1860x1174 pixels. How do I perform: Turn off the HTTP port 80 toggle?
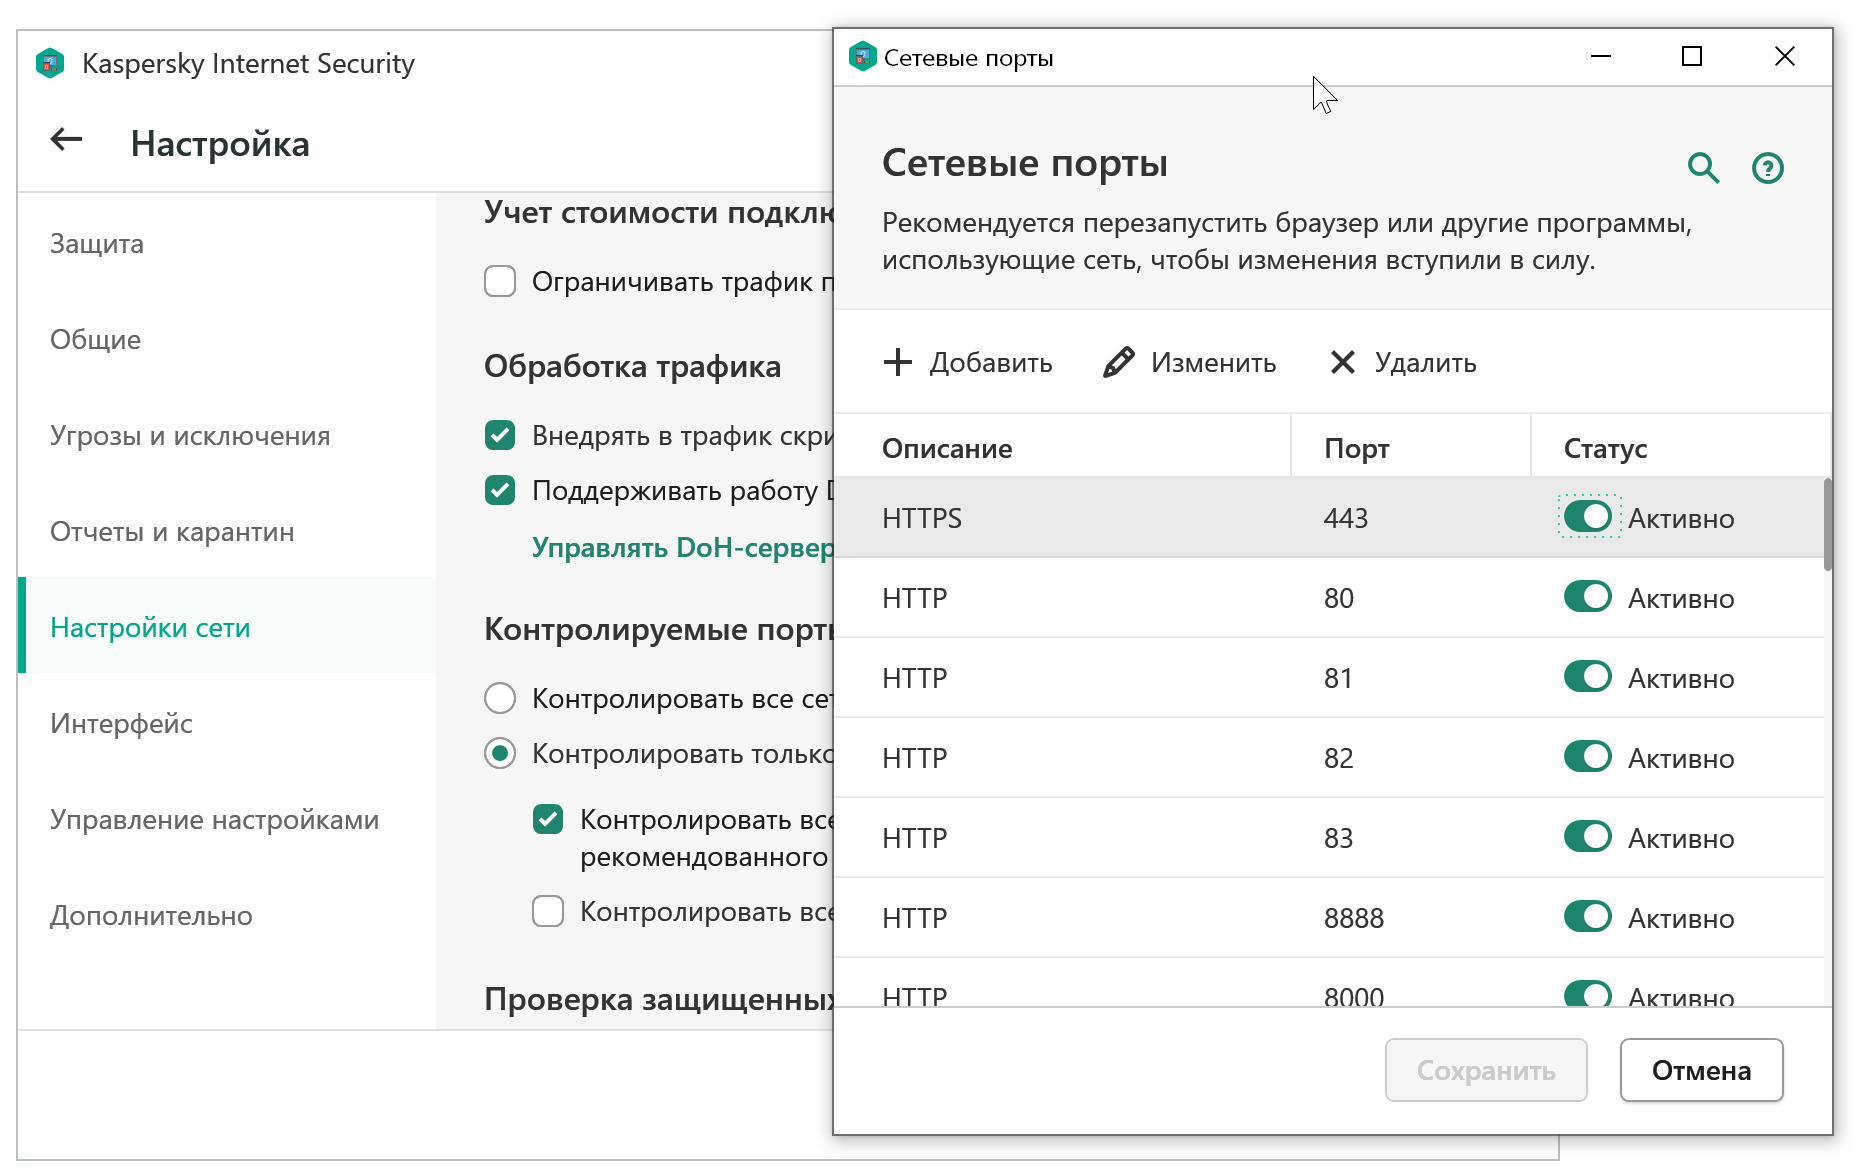point(1587,597)
